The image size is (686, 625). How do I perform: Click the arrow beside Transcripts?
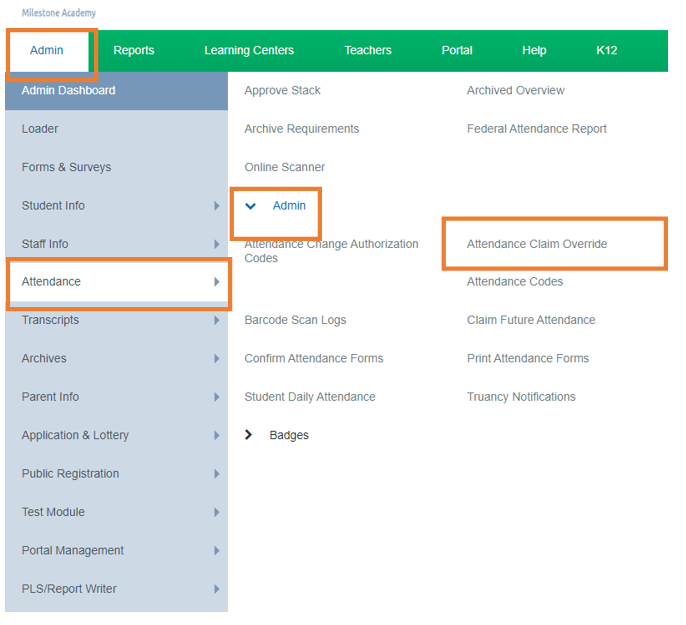click(x=216, y=321)
